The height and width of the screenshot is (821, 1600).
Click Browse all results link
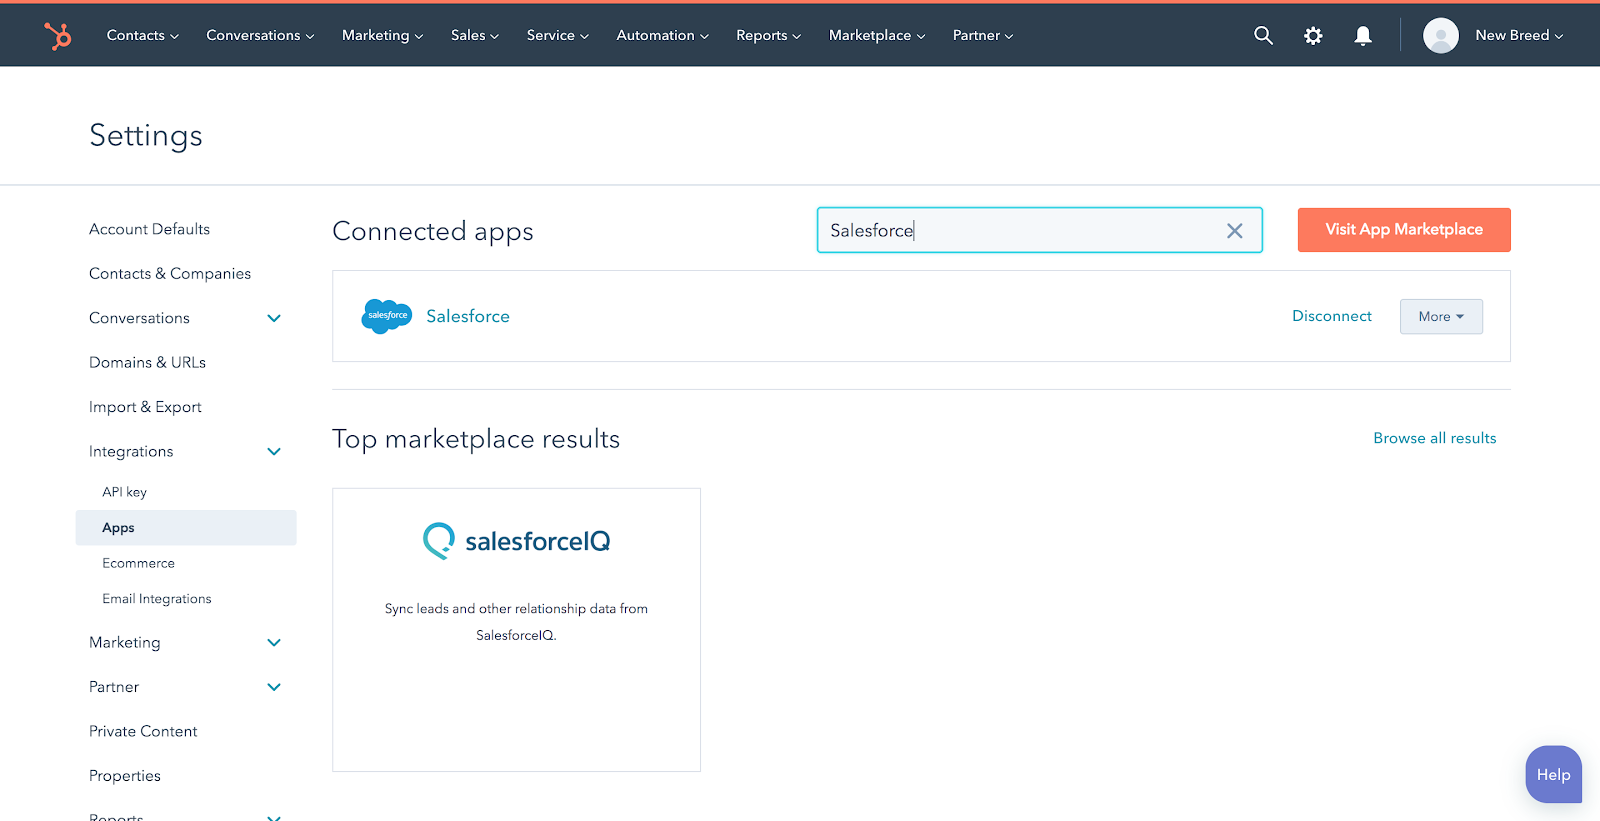coord(1435,438)
